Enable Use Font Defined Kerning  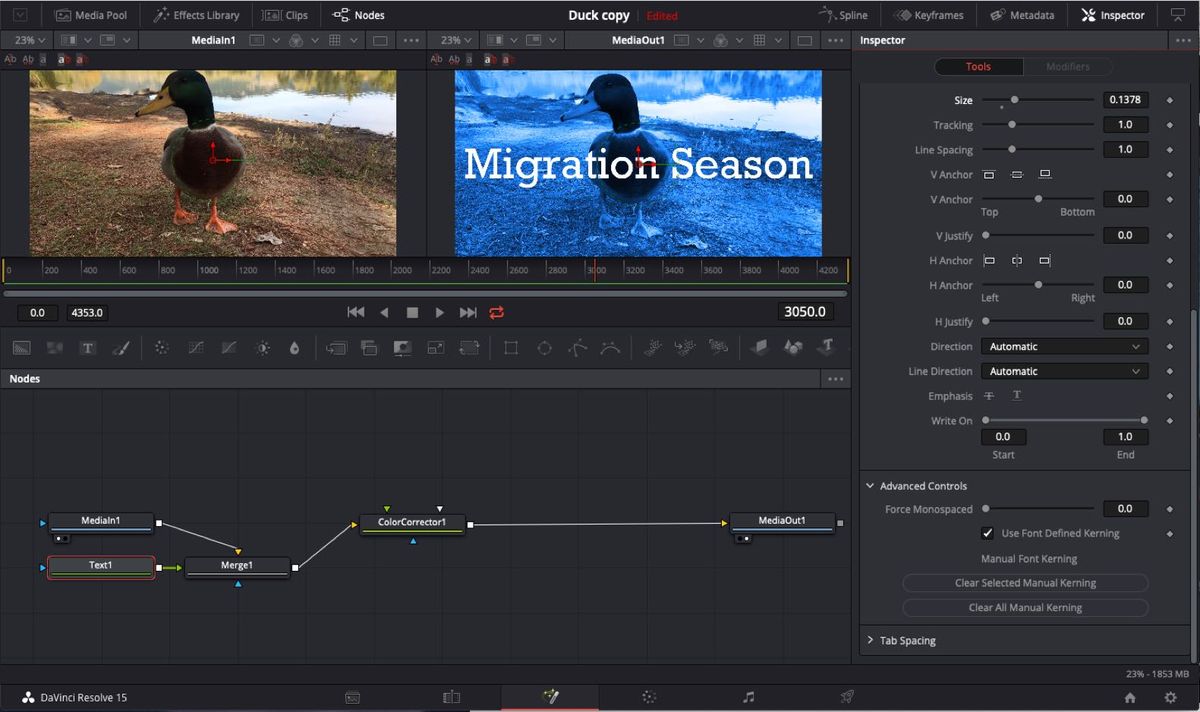pyautogui.click(x=989, y=533)
